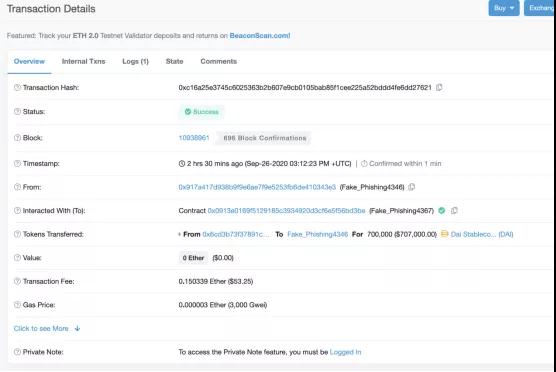Click the stopwatch icon beside Confirmed within 1 min

(x=364, y=163)
